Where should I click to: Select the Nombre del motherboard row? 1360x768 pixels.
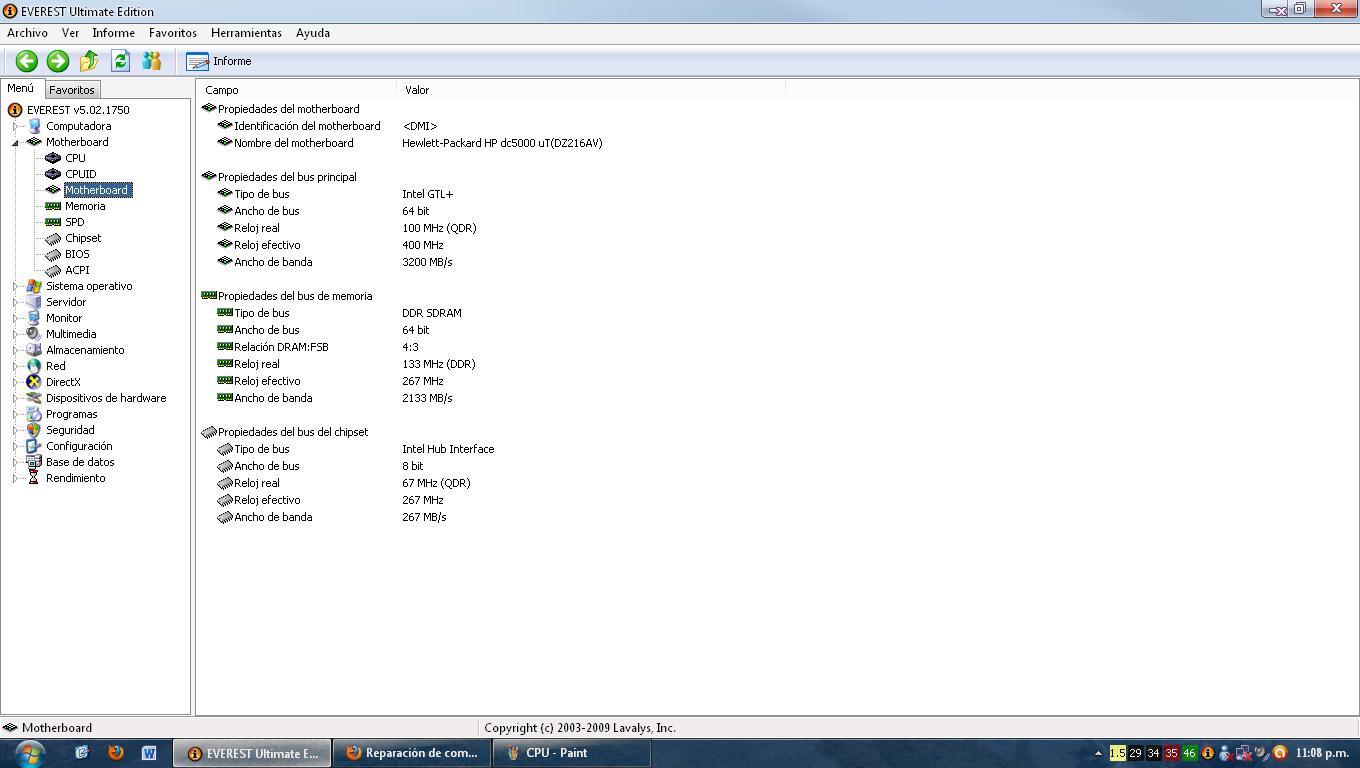[x=410, y=143]
